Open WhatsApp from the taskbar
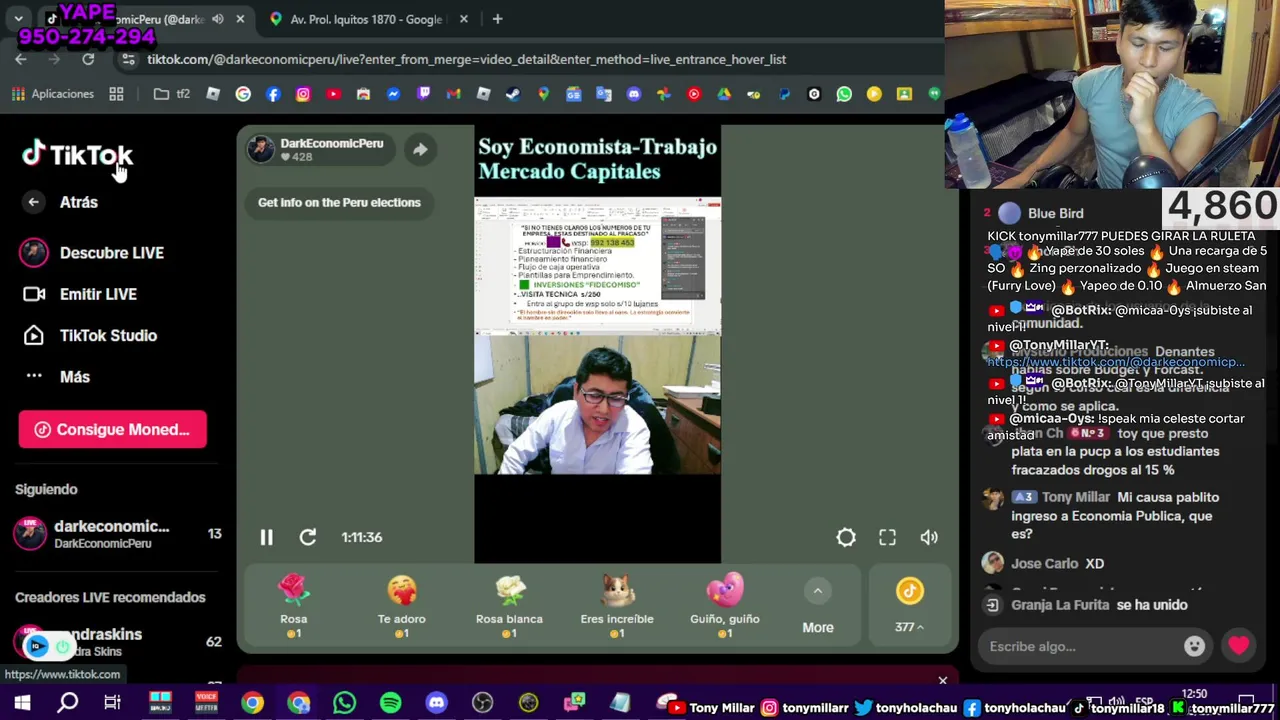This screenshot has width=1280, height=720. coord(344,703)
